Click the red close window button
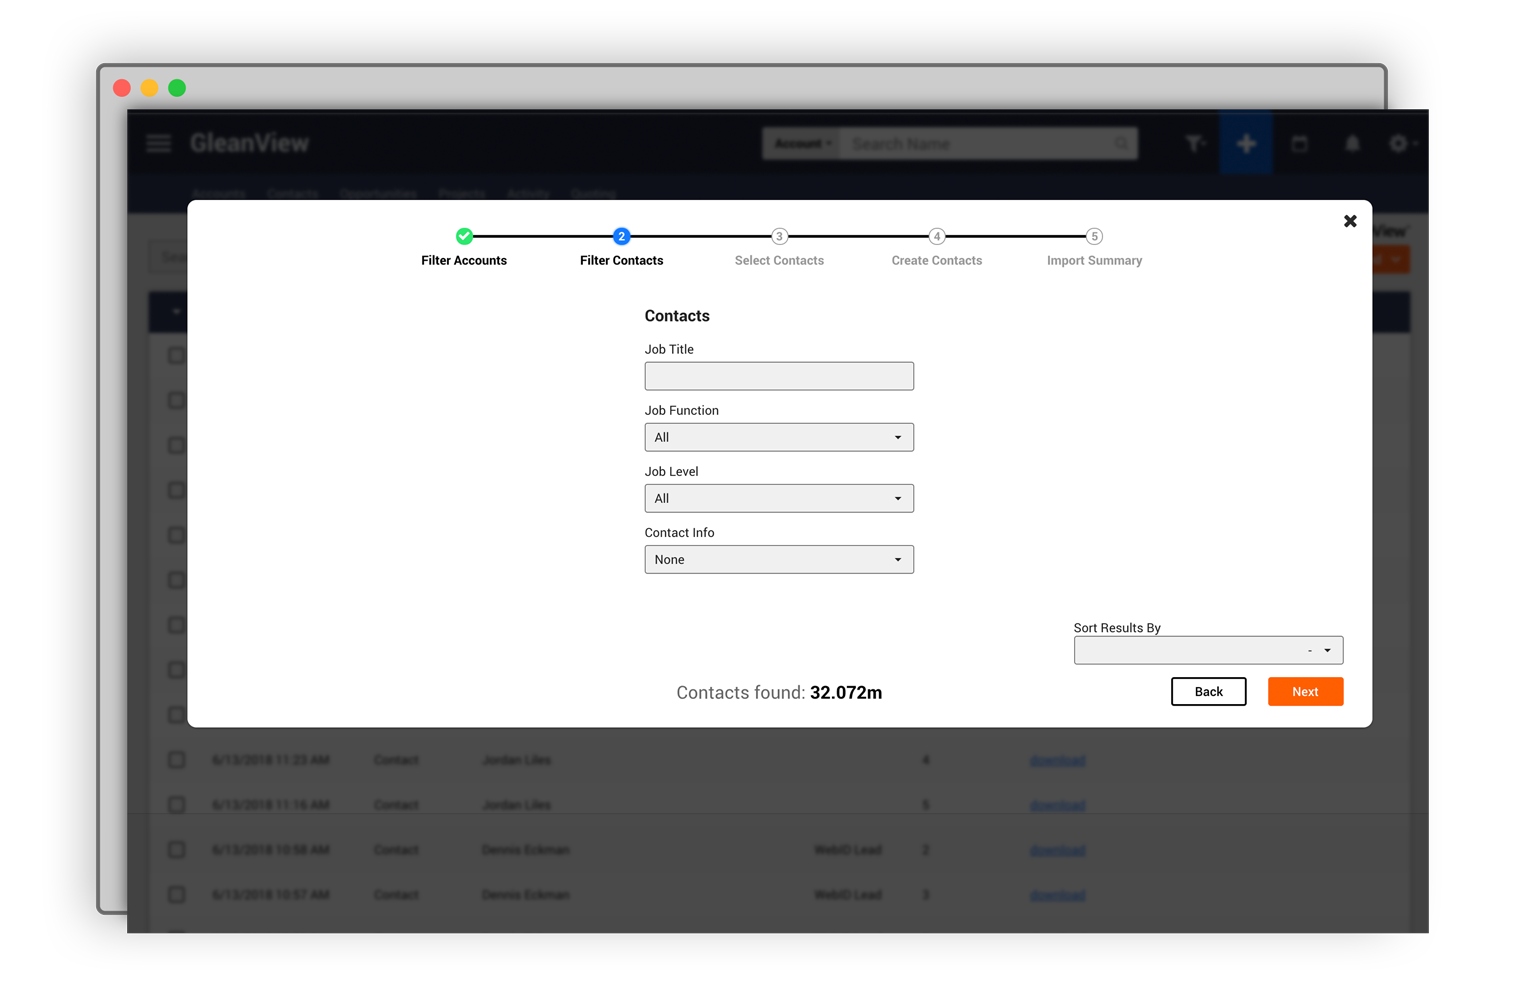Image resolution: width=1524 pixels, height=997 pixels. [x=122, y=88]
